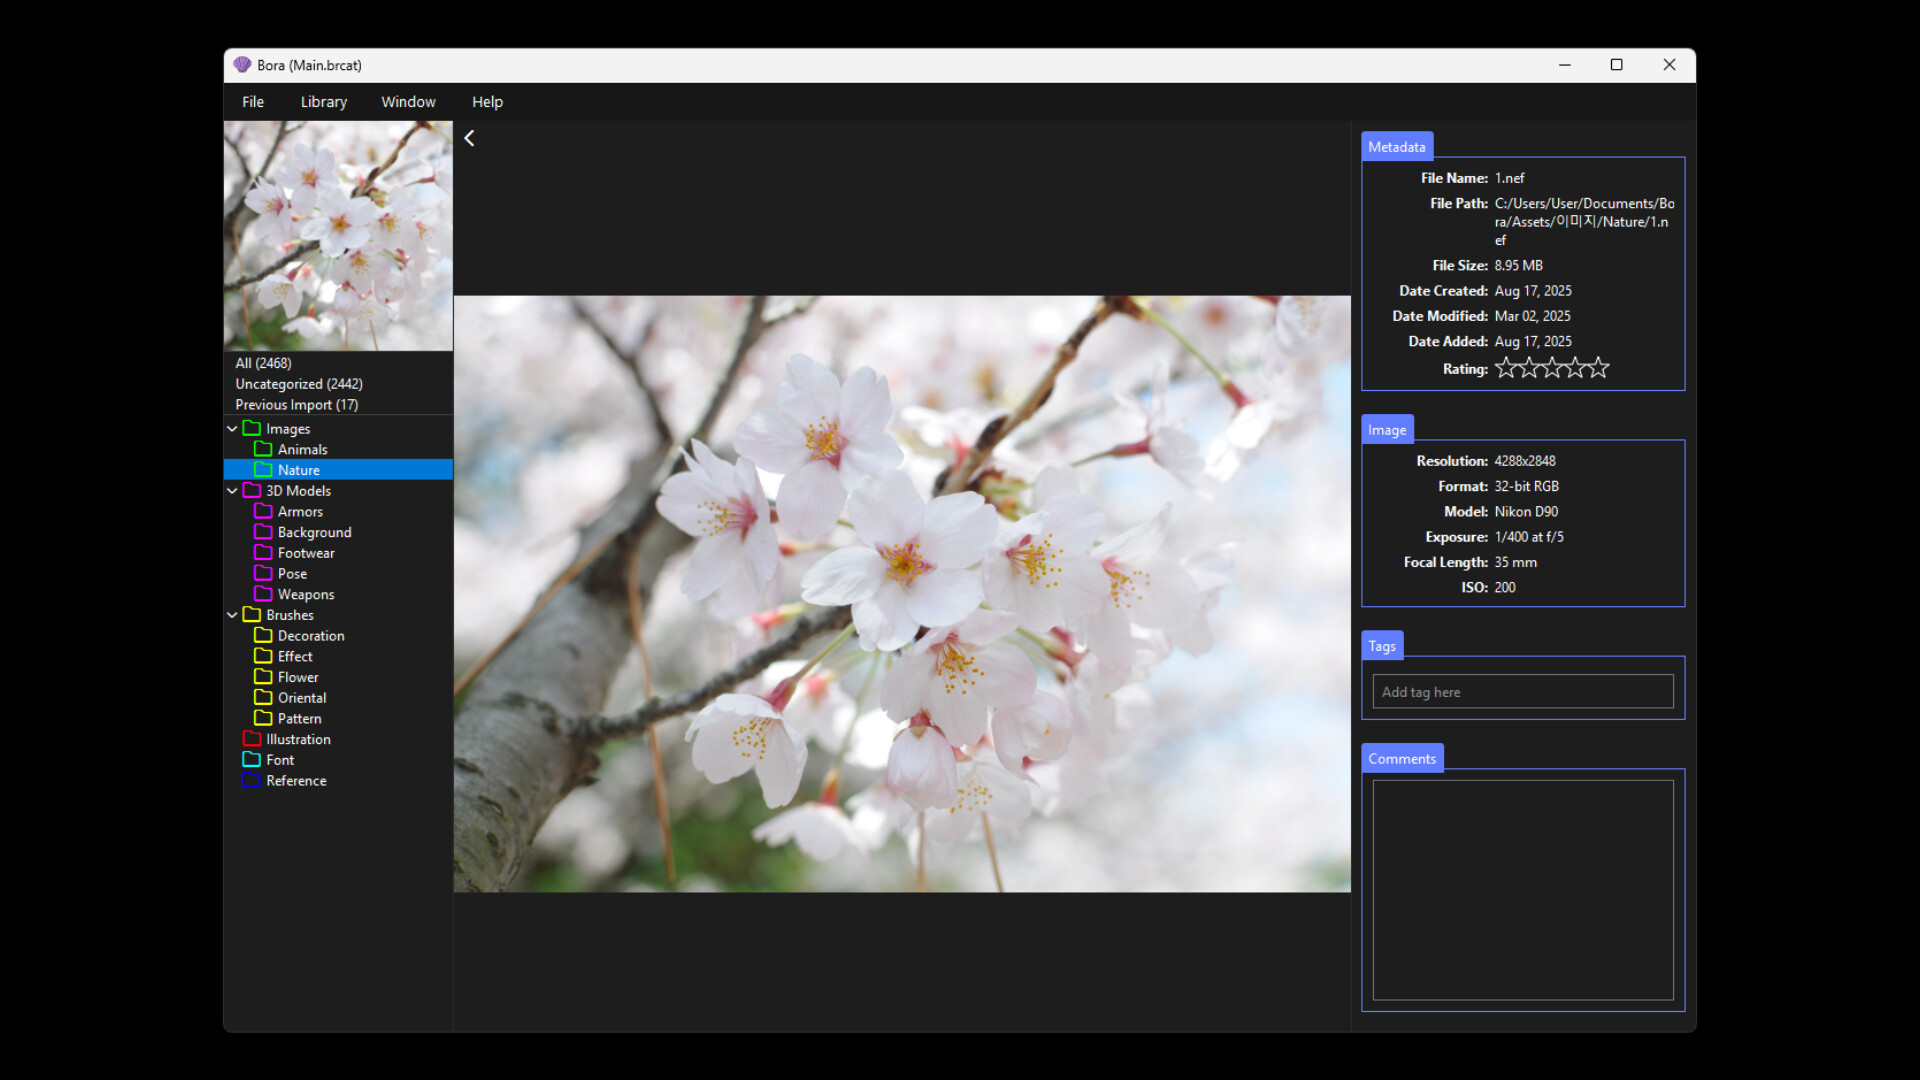Click the back navigation arrow above the image
This screenshot has height=1080, width=1920.
click(469, 138)
